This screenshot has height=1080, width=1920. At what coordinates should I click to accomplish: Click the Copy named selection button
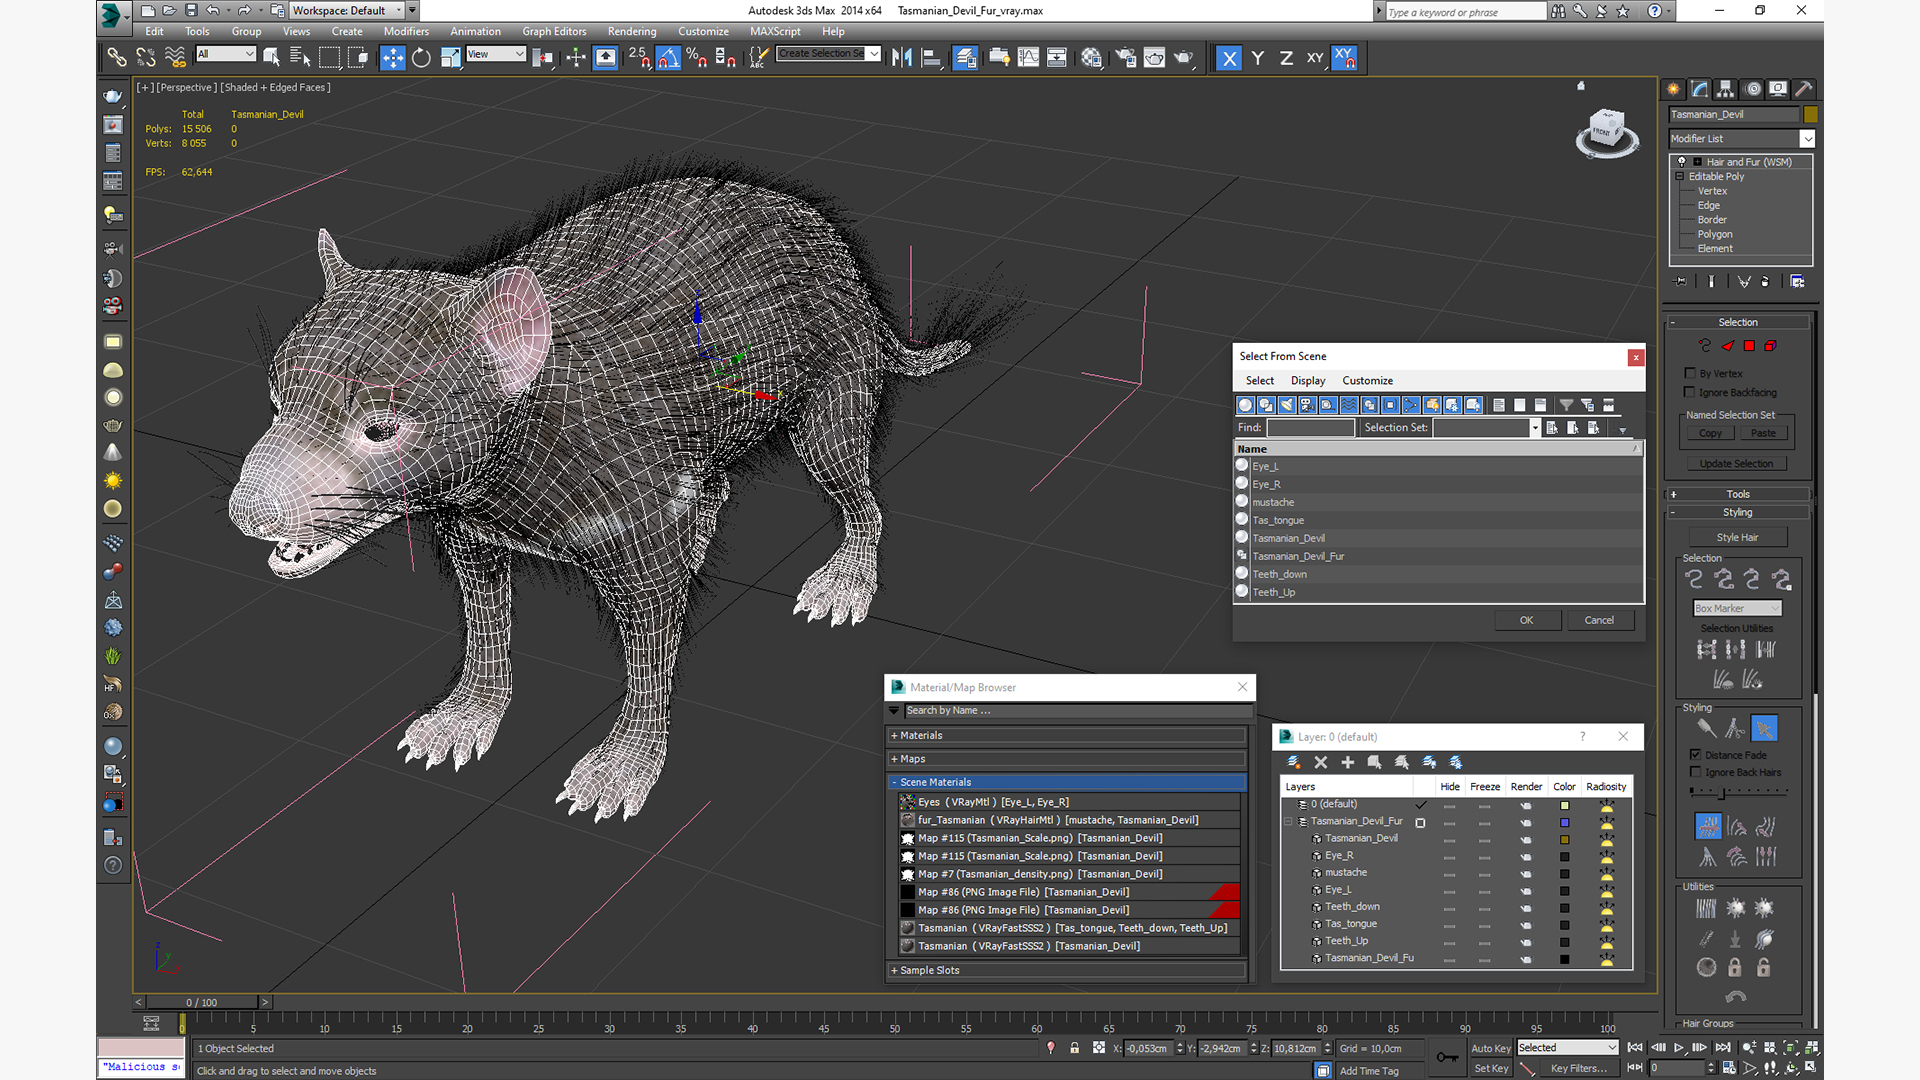1710,433
